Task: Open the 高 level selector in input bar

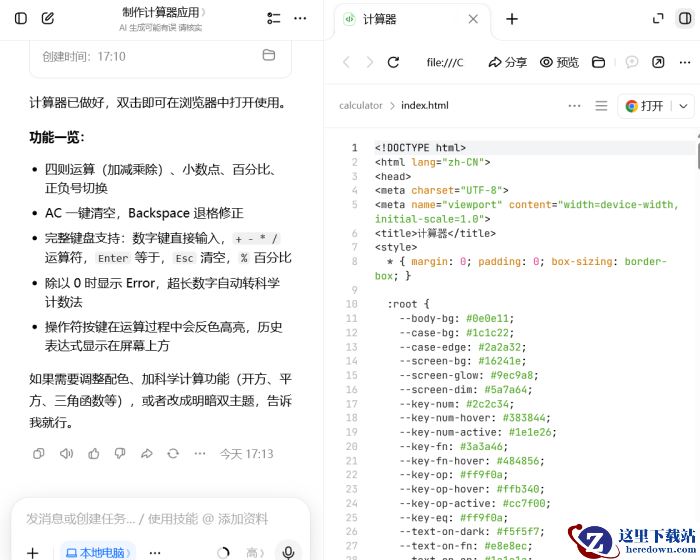Action: [255, 553]
